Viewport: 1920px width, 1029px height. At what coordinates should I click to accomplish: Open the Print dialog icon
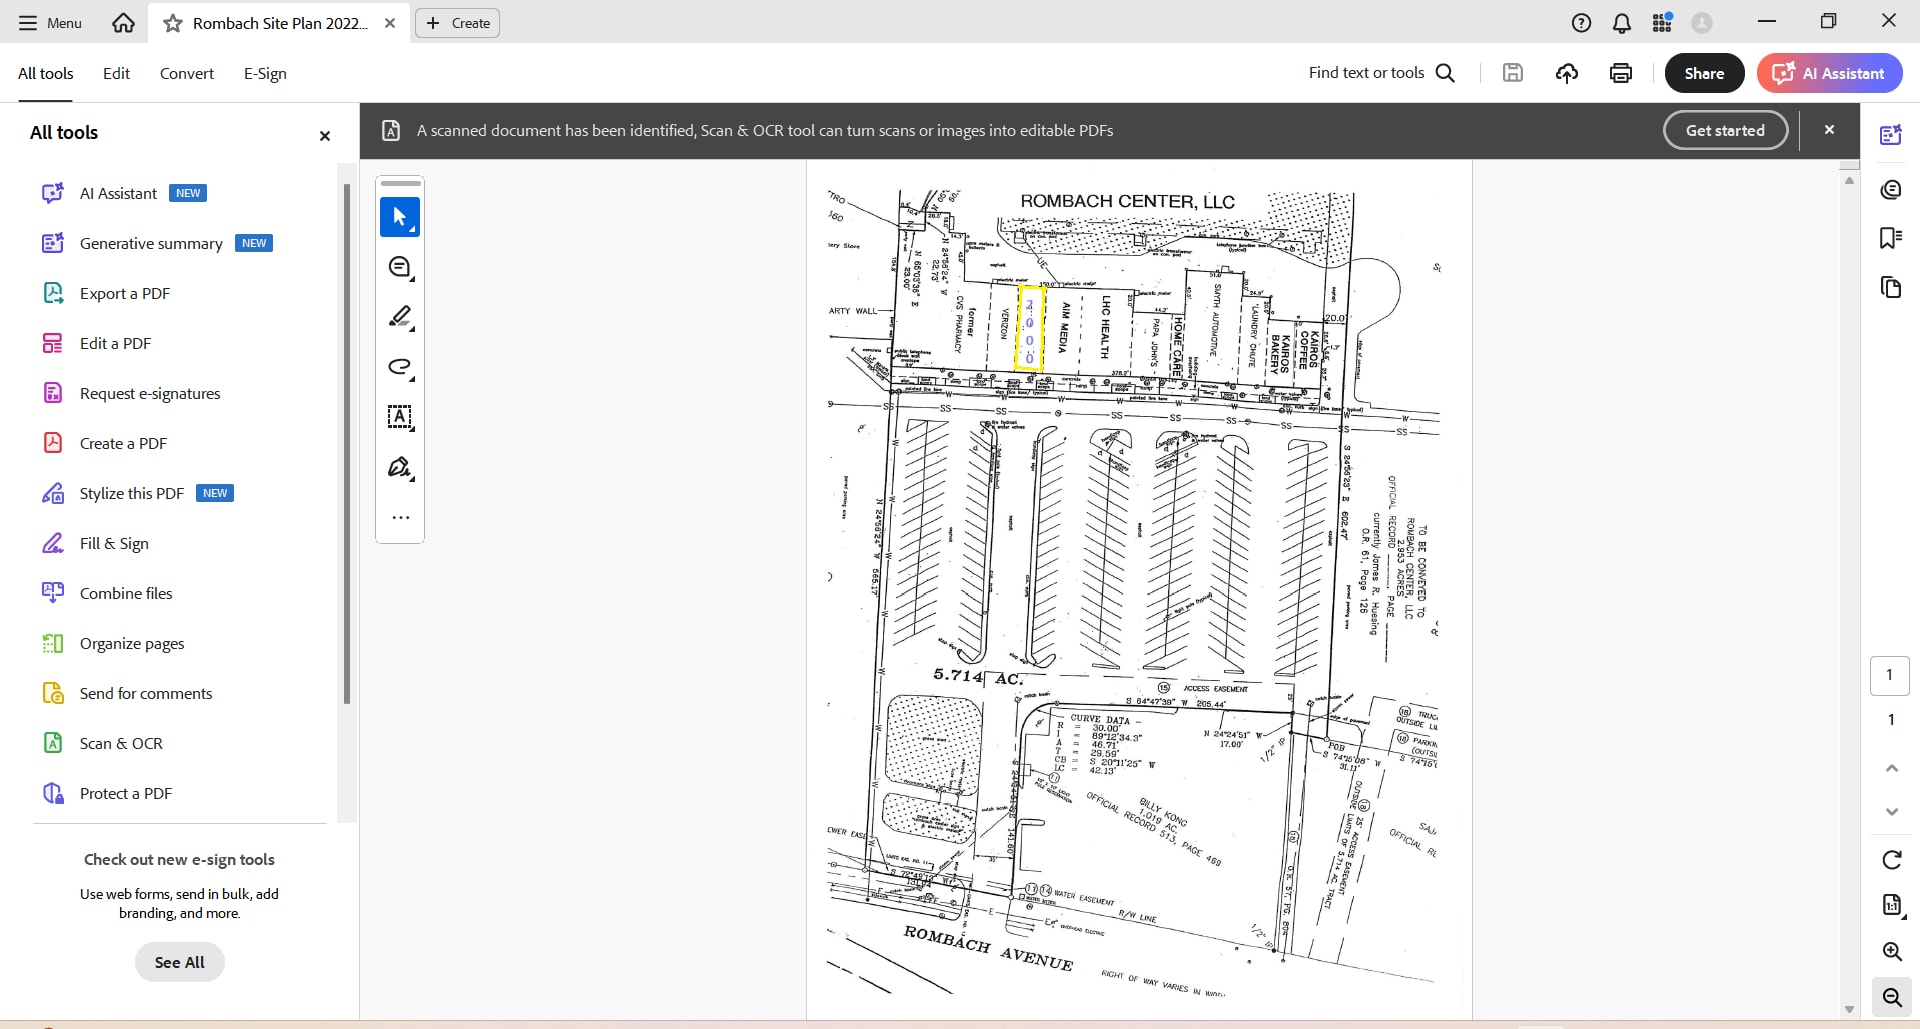[x=1621, y=73]
